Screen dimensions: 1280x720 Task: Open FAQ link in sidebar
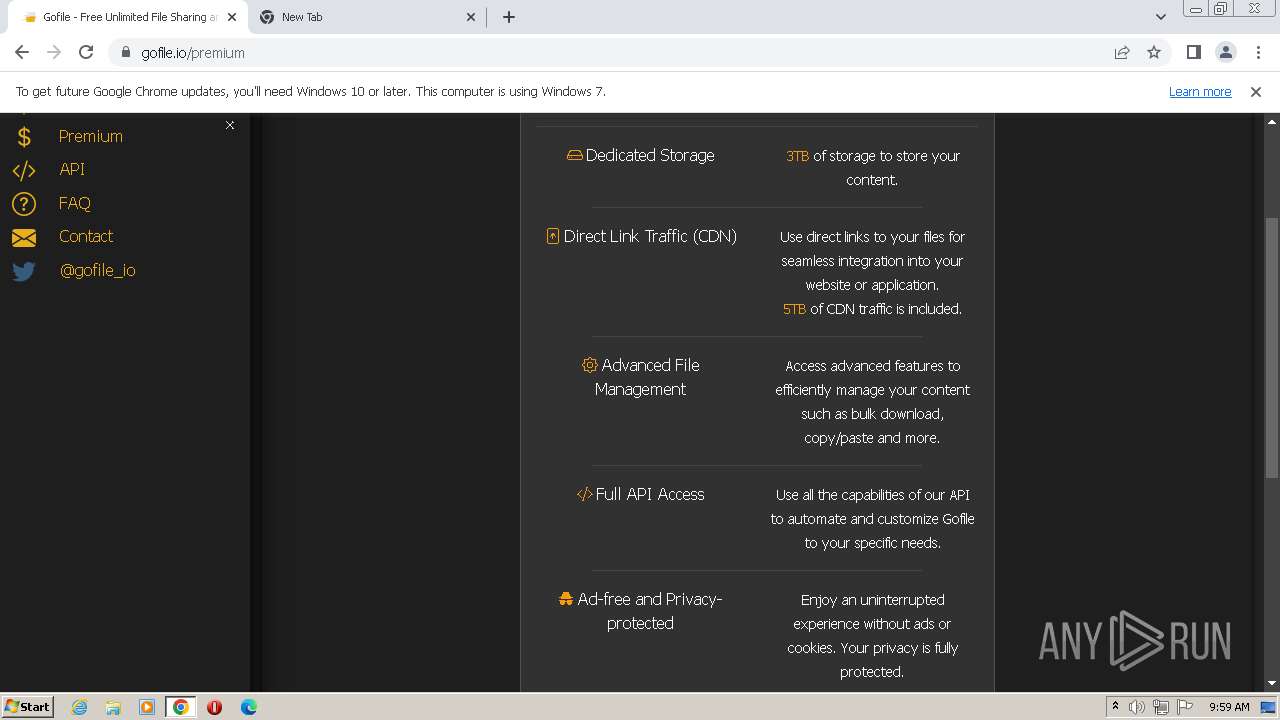point(74,203)
